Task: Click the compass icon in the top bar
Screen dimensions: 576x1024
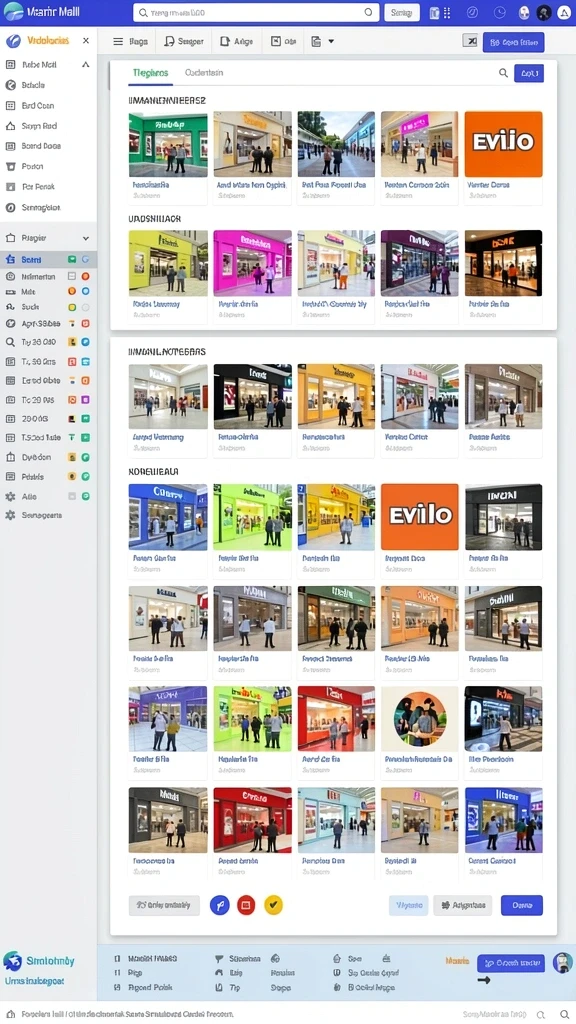Action: coord(472,12)
